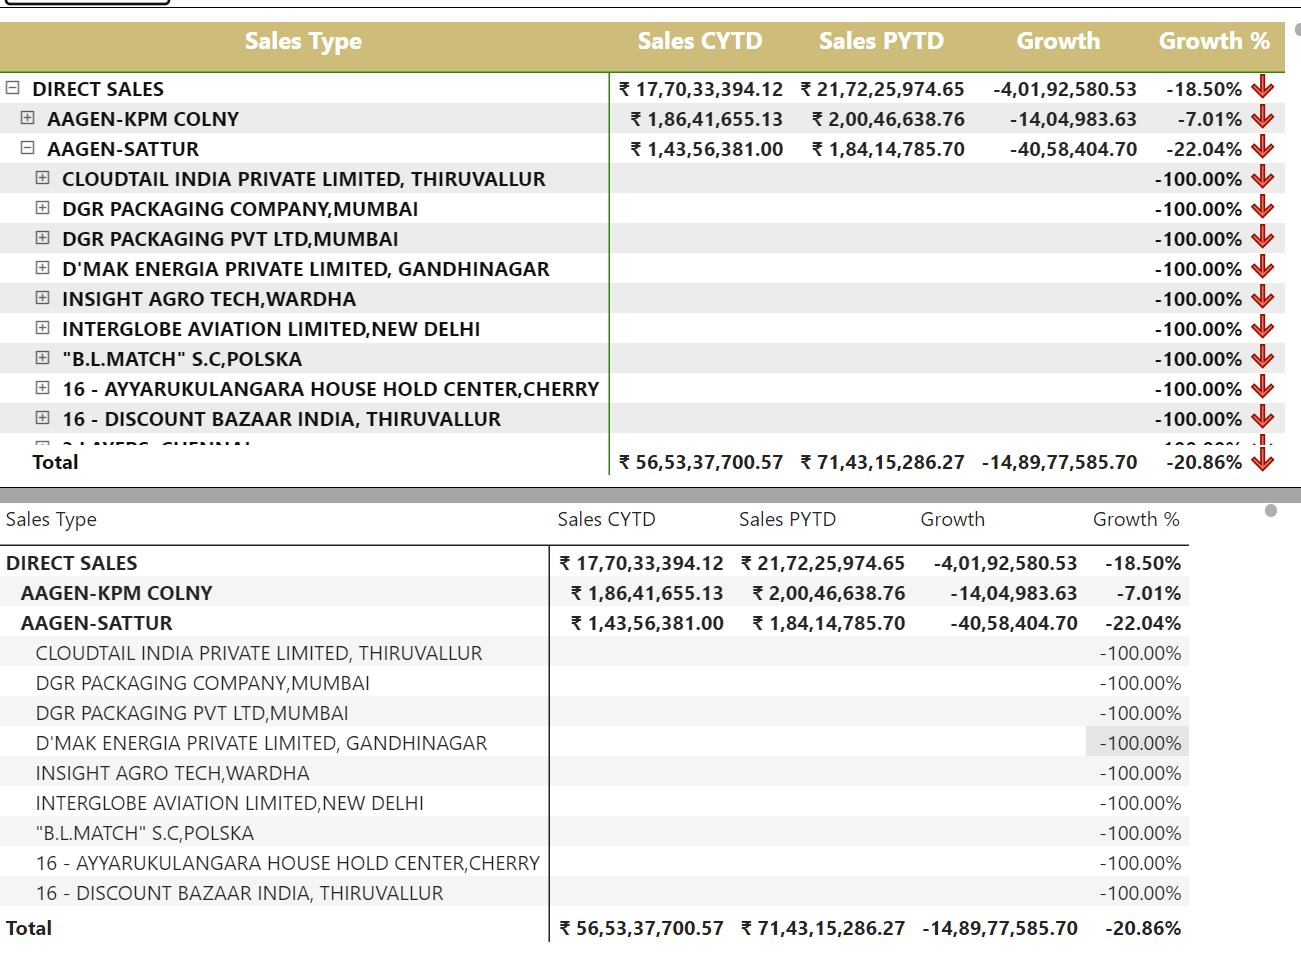Click red down arrow beside -22.04%

tap(1263, 147)
